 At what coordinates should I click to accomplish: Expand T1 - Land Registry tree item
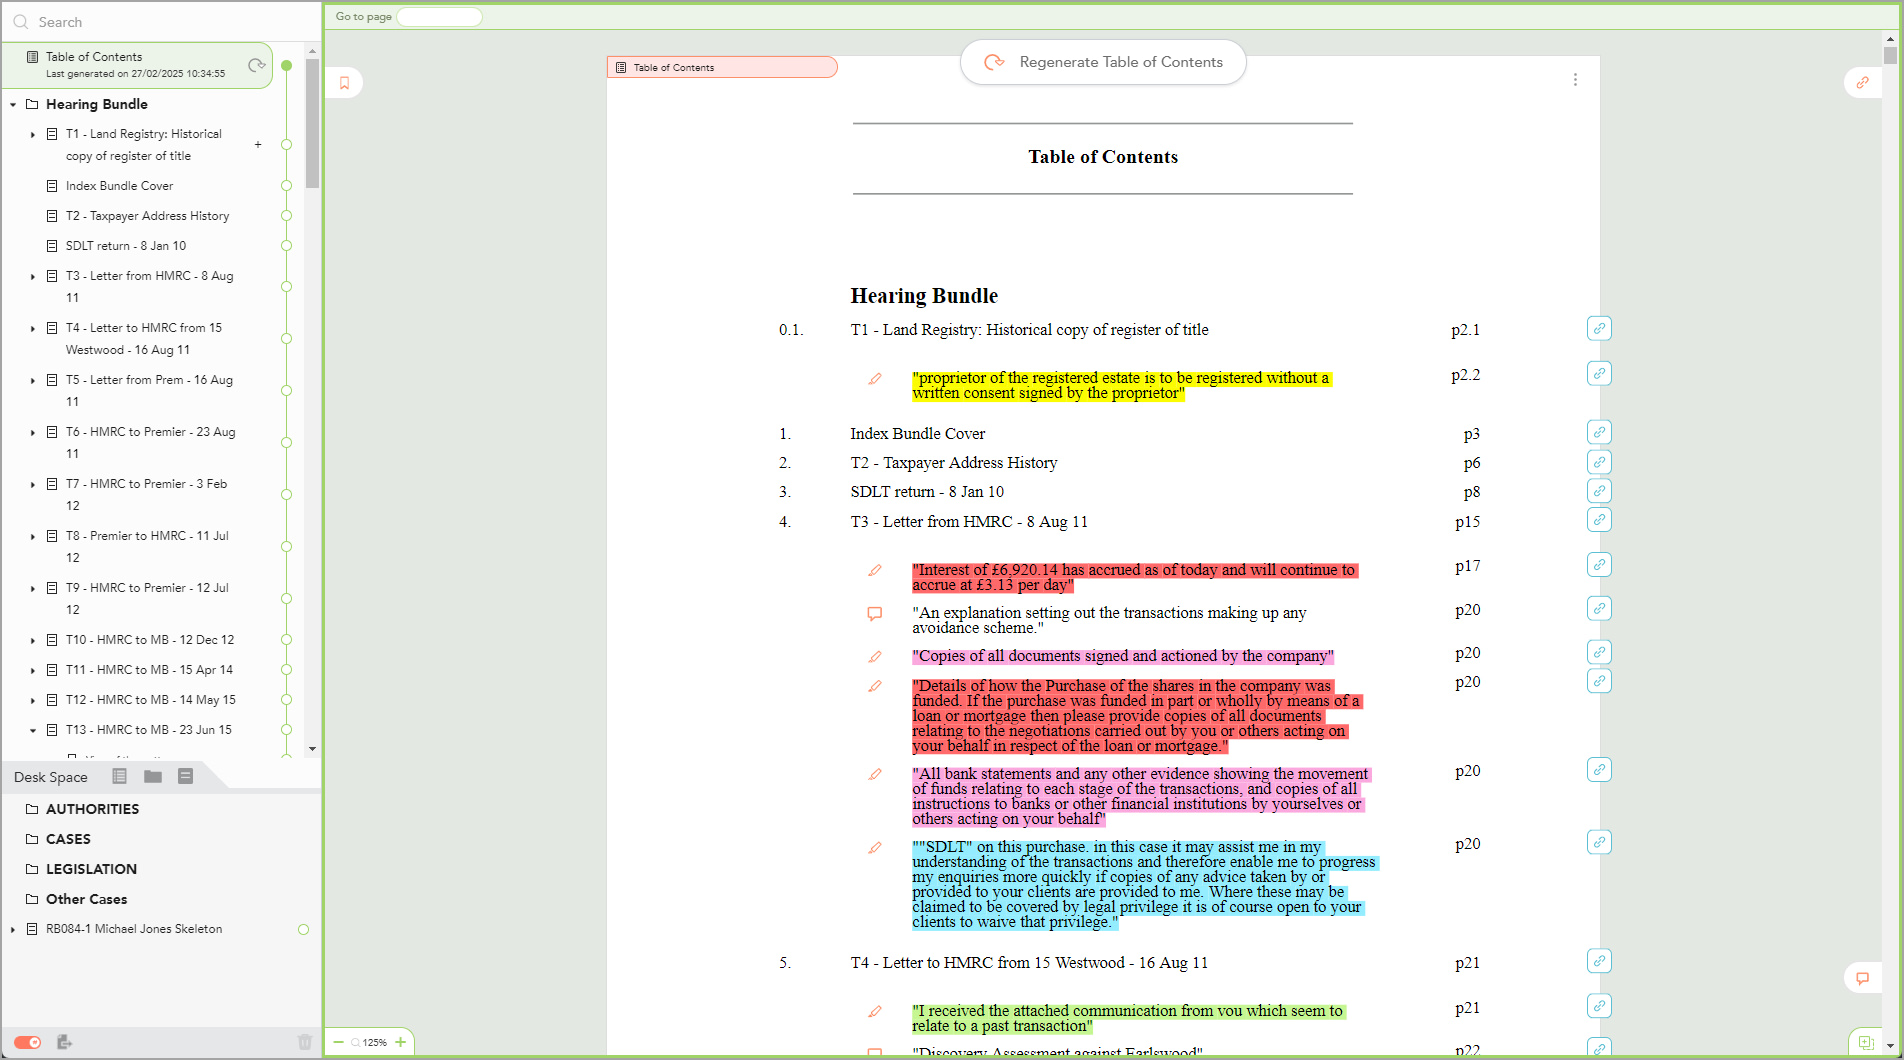[33, 134]
